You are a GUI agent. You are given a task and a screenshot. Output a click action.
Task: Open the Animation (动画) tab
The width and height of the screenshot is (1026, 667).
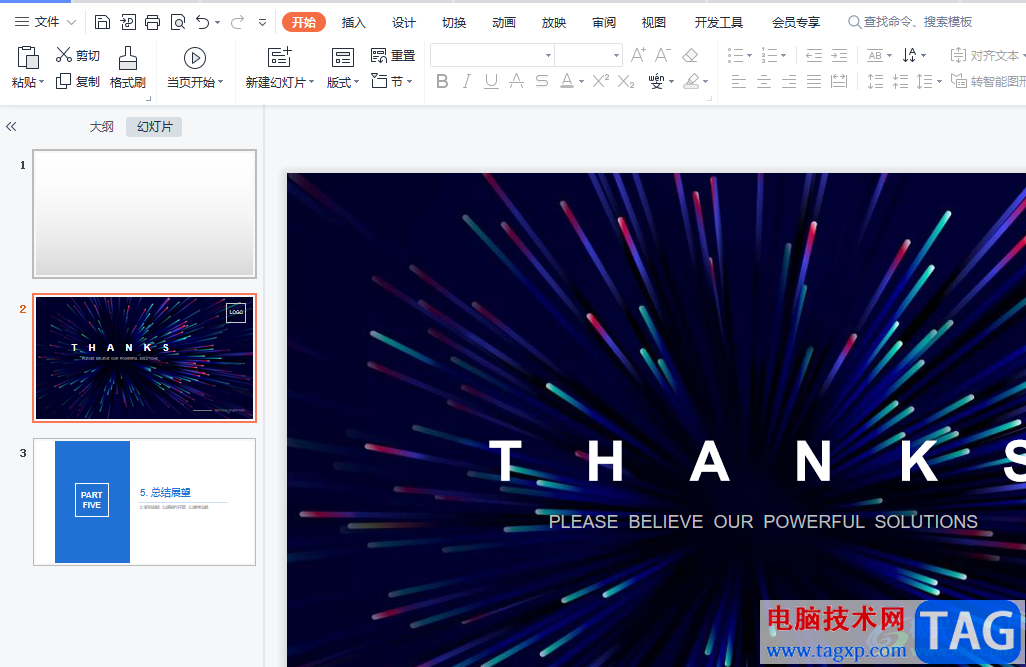click(x=504, y=22)
